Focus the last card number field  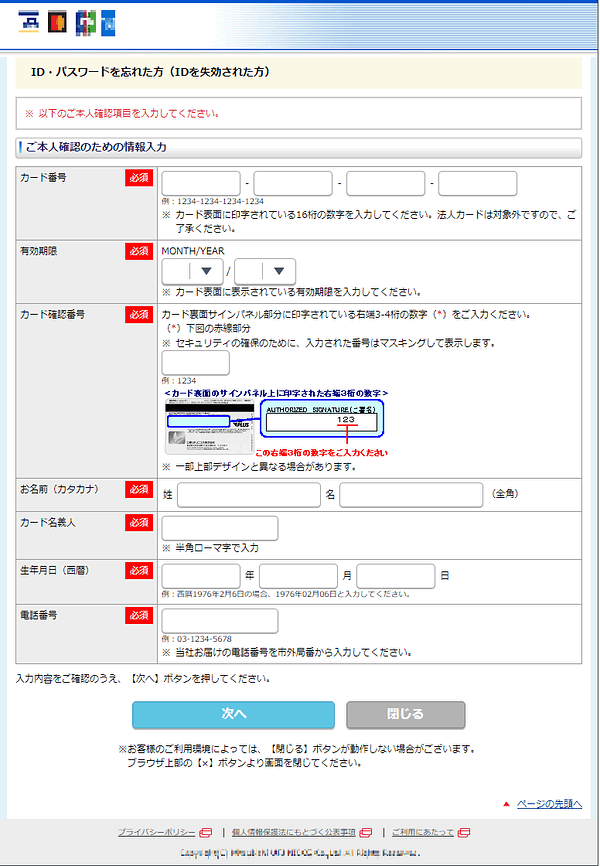(478, 183)
